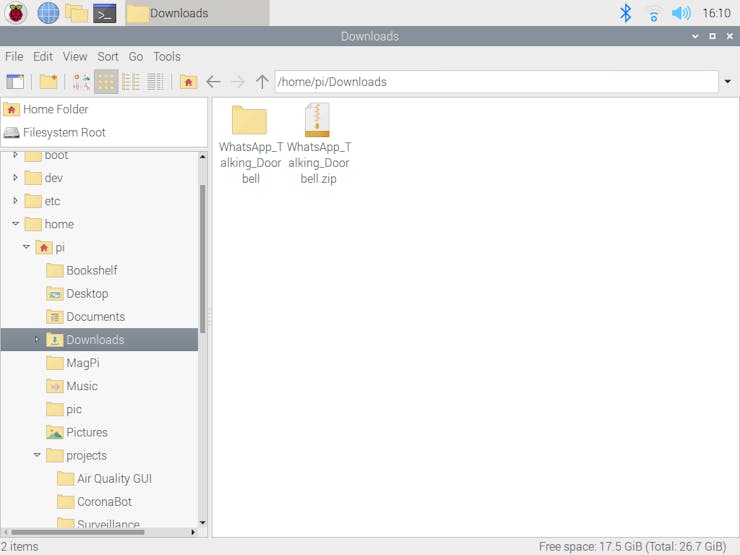This screenshot has height=555, width=740.
Task: Select Filesystem Root in places list
Action: click(x=104, y=133)
